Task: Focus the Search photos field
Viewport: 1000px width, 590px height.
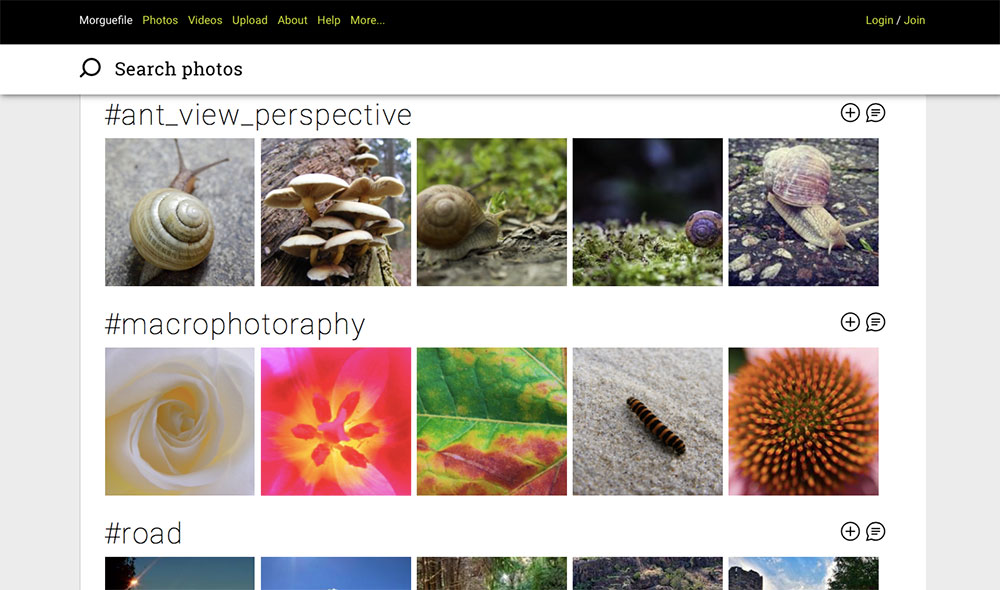Action: (179, 69)
